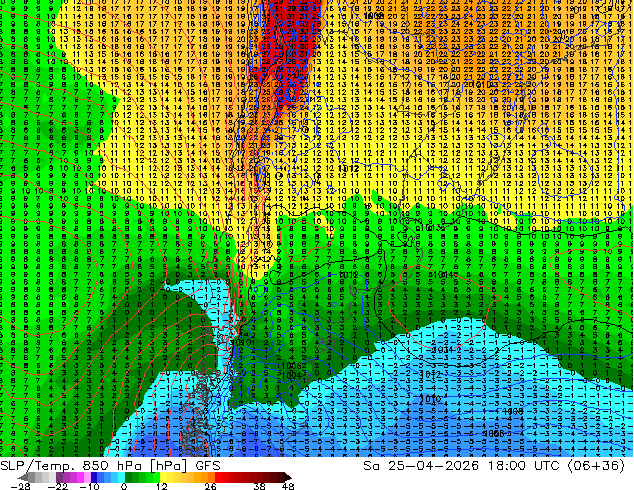Click the "-28" label under the color scale
The height and width of the screenshot is (490, 634).
(20, 486)
